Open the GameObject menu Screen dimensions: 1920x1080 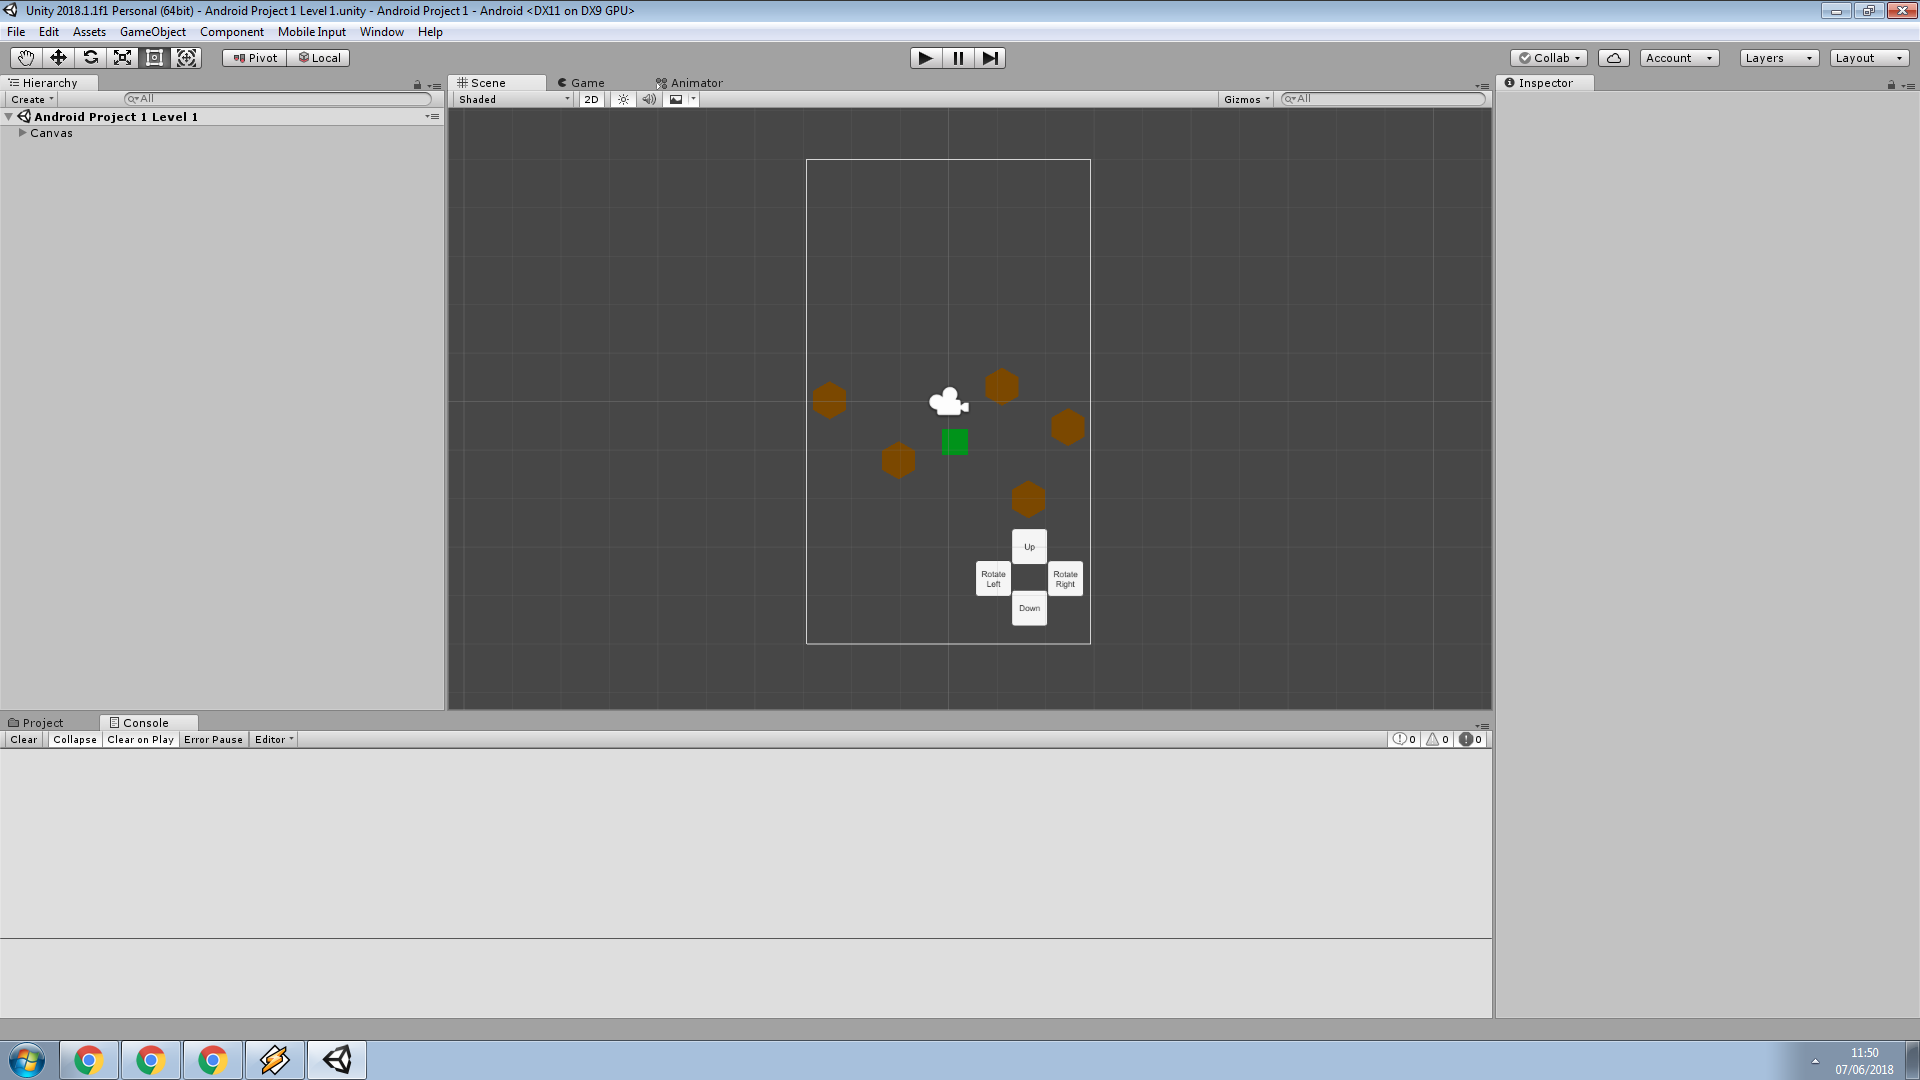[x=152, y=32]
